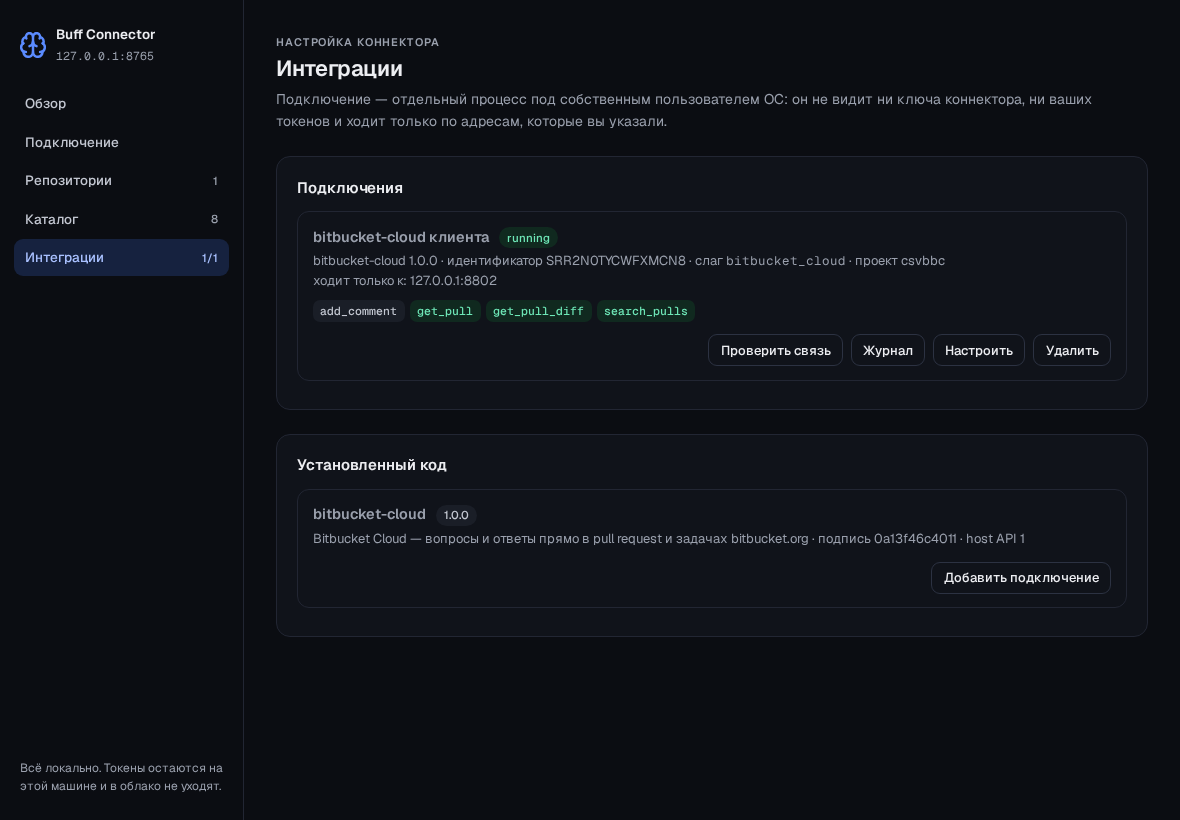This screenshot has height=820, width=1180.
Task: Click the get_pull_diff capability tag
Action: point(538,311)
